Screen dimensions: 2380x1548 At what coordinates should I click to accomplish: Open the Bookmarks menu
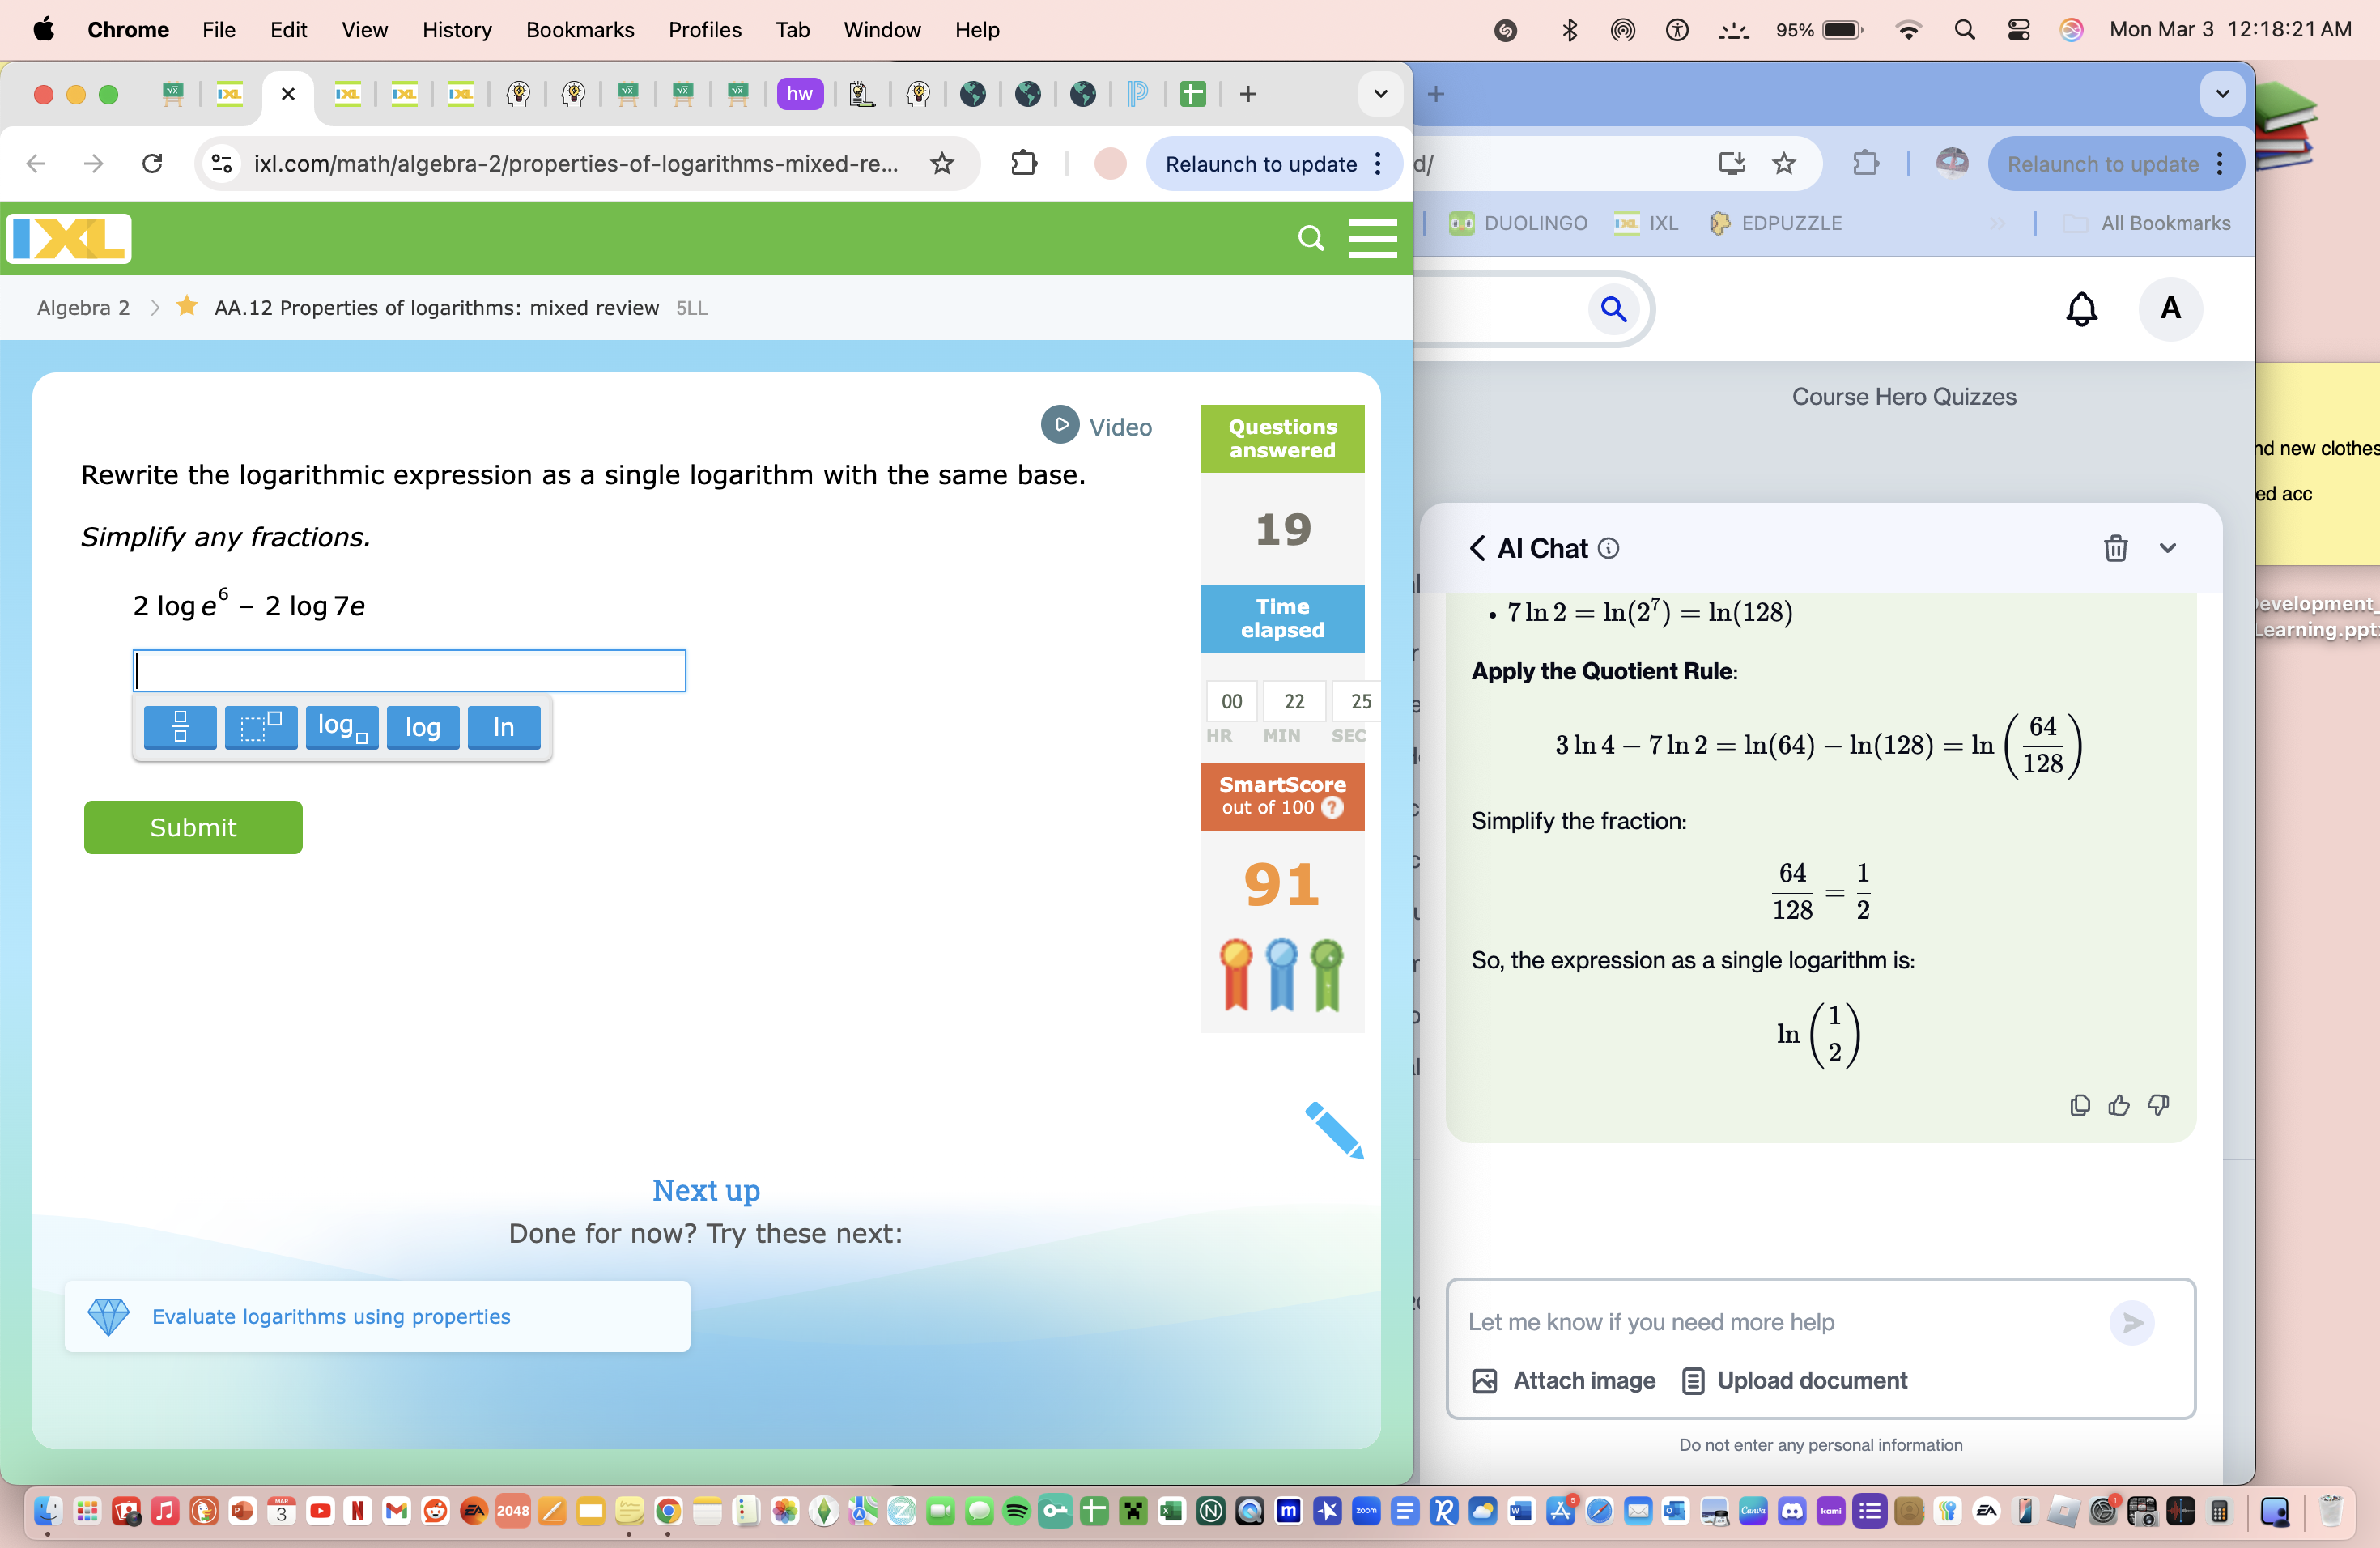[580, 29]
